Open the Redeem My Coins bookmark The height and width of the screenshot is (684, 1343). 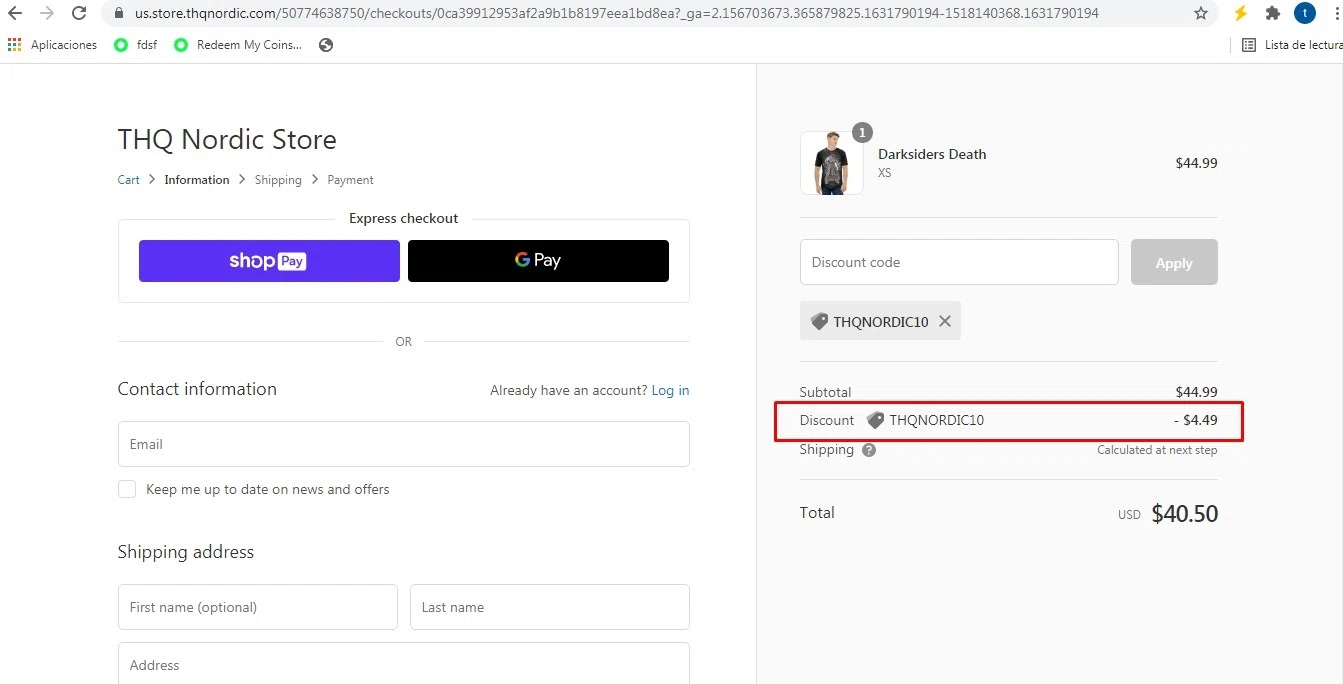[x=238, y=45]
